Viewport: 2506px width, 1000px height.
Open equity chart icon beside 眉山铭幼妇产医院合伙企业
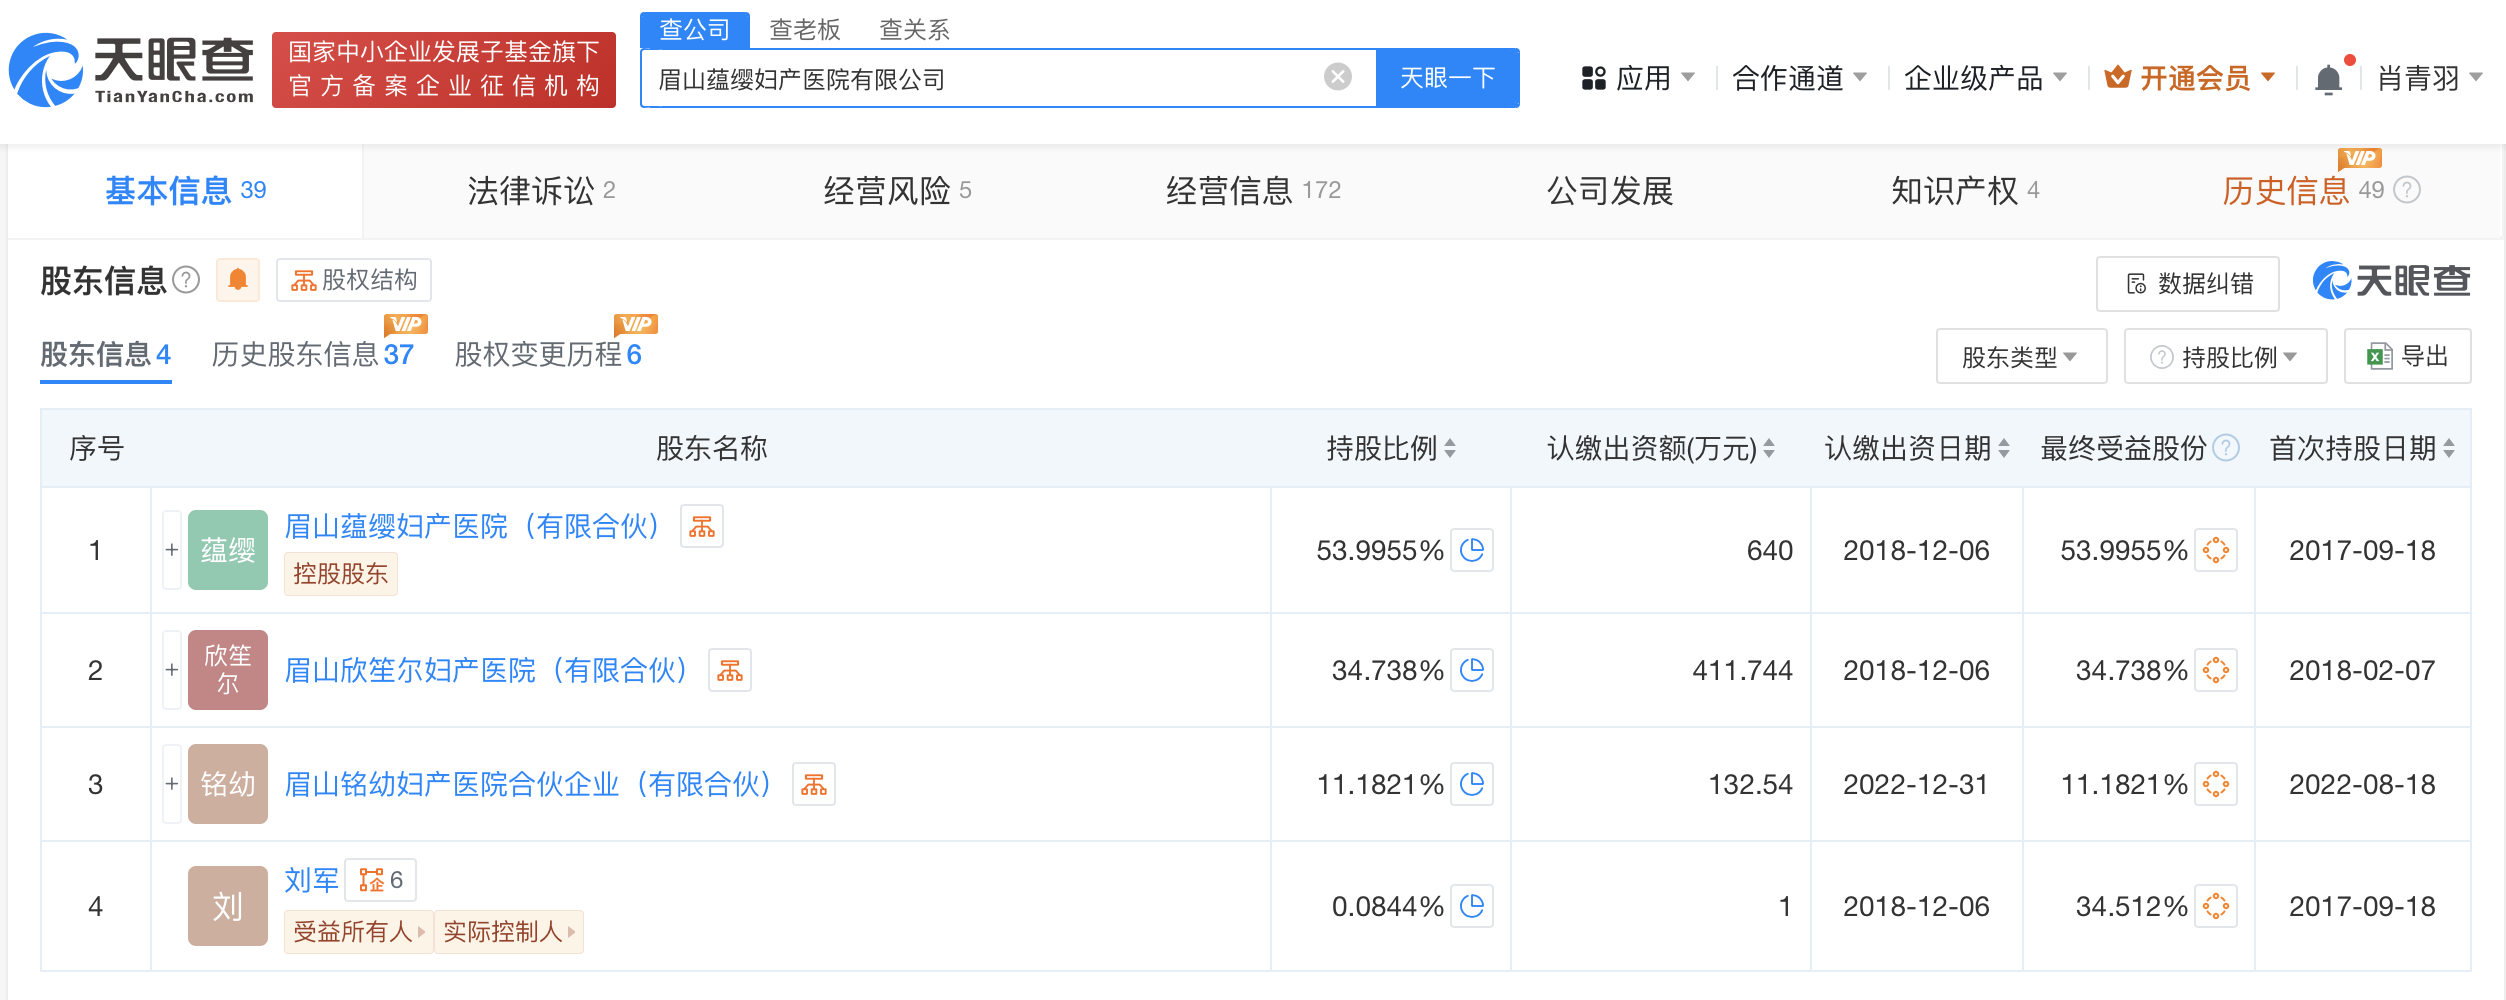tap(813, 785)
